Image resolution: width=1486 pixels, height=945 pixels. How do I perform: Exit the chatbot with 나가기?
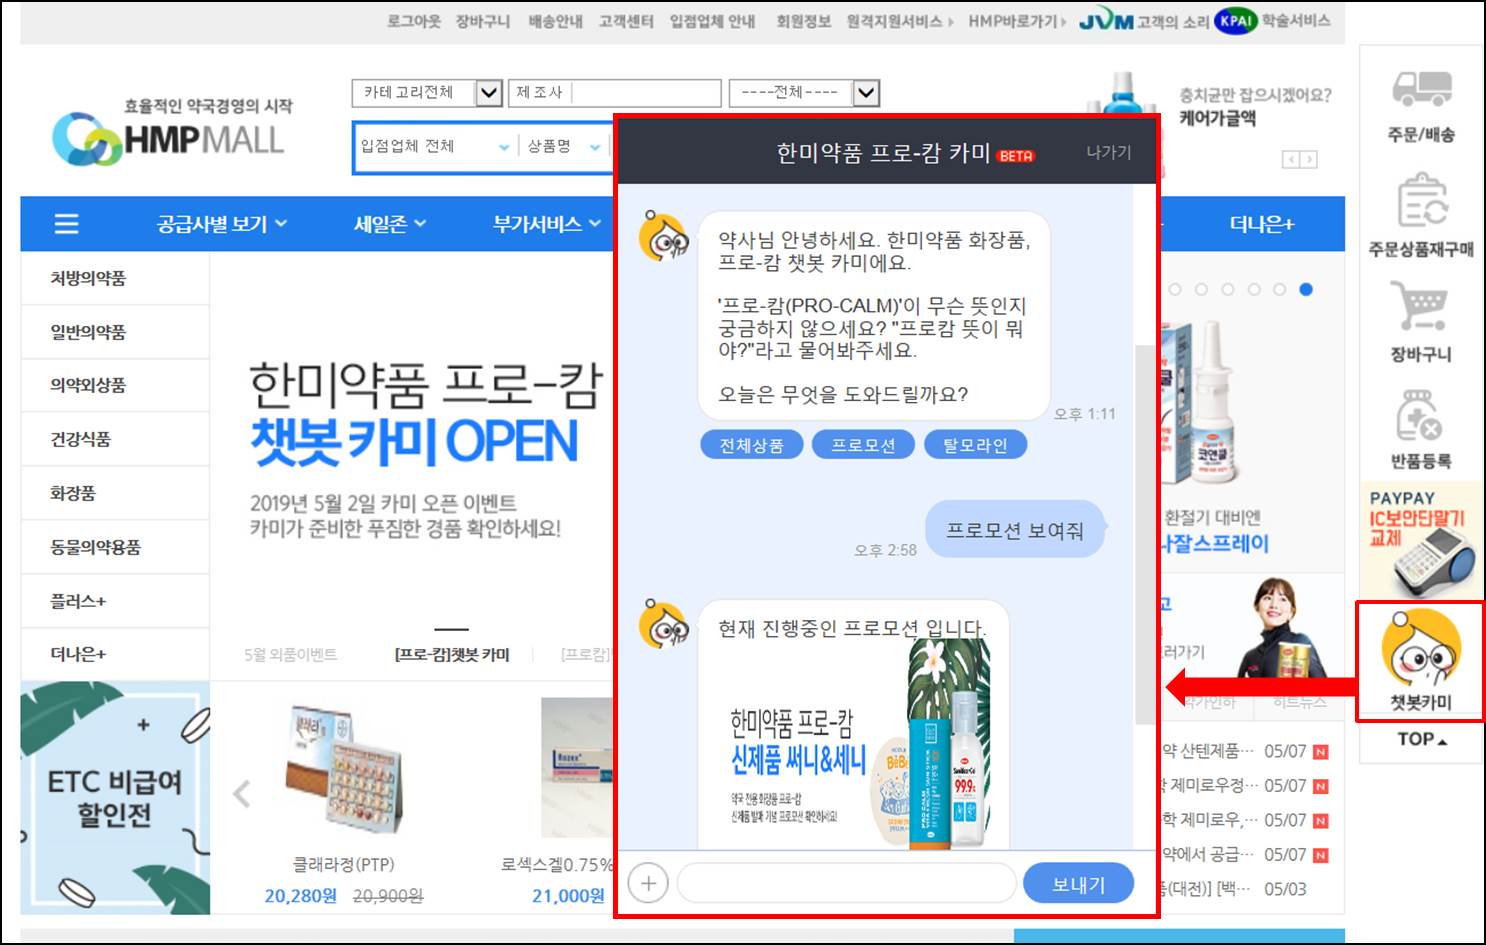tap(1109, 152)
